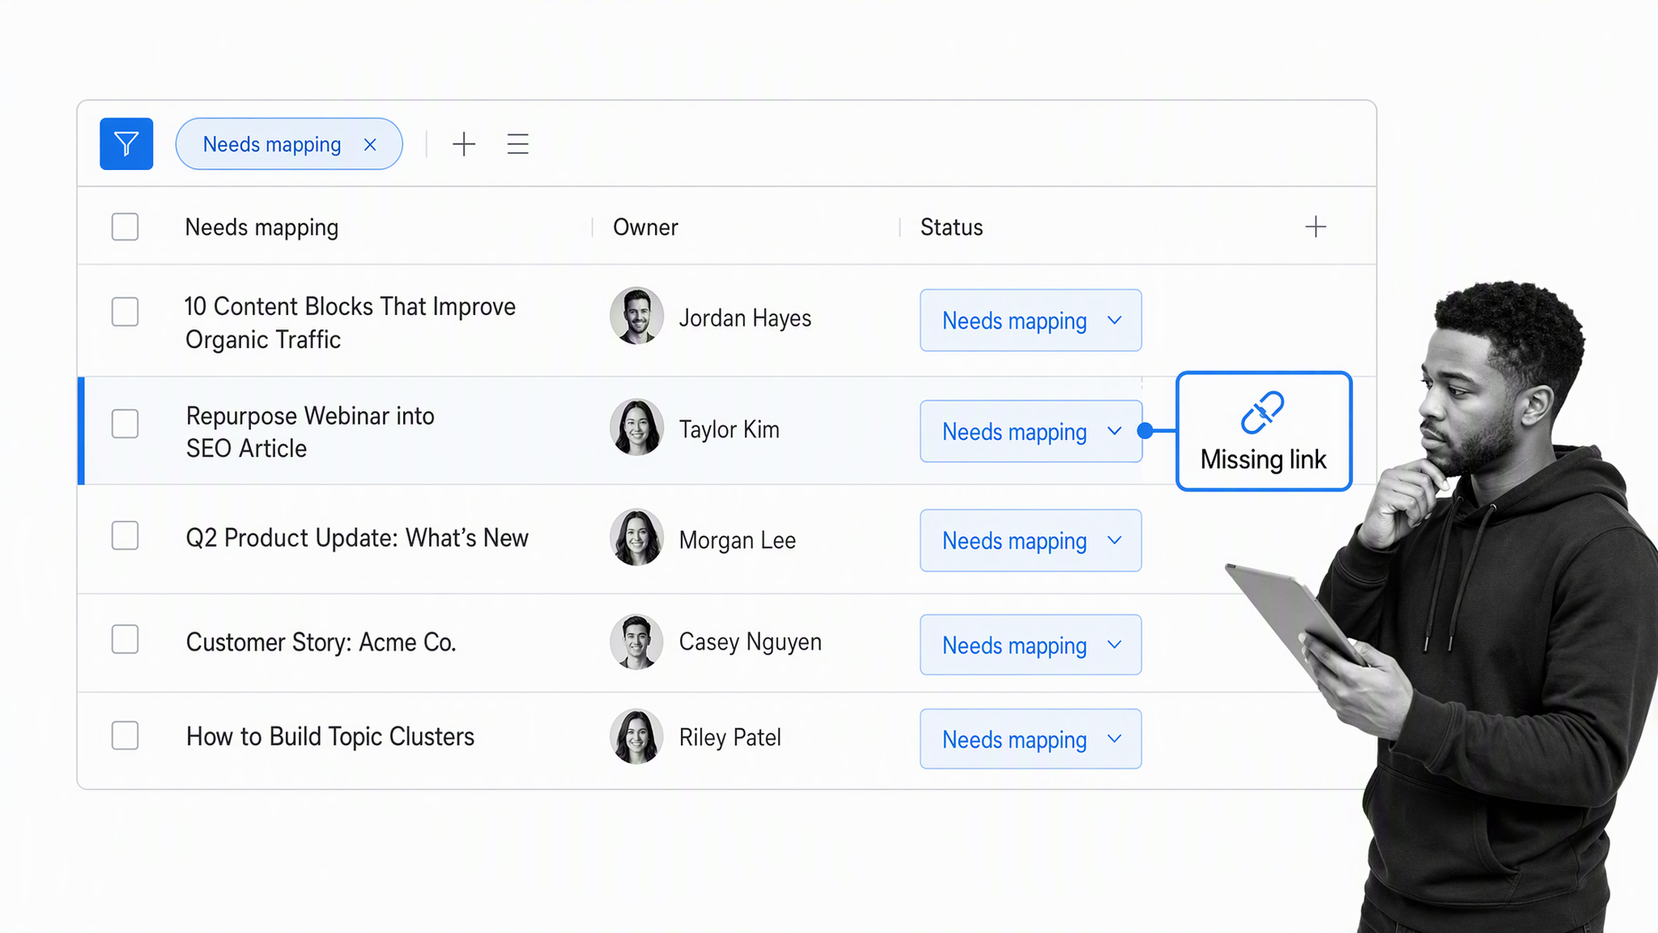Click the Status column header
The height and width of the screenshot is (933, 1658).
pyautogui.click(x=952, y=228)
